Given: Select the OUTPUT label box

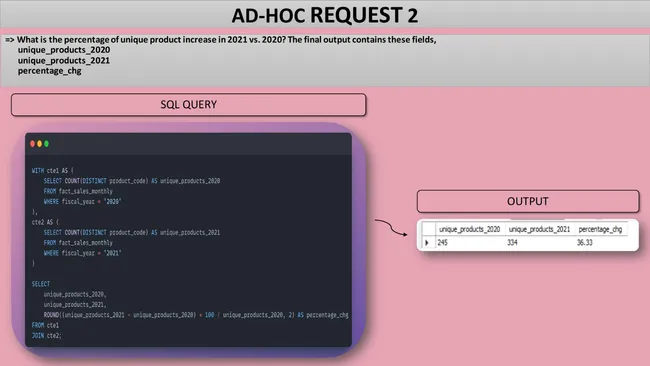Looking at the screenshot, I should [x=528, y=201].
